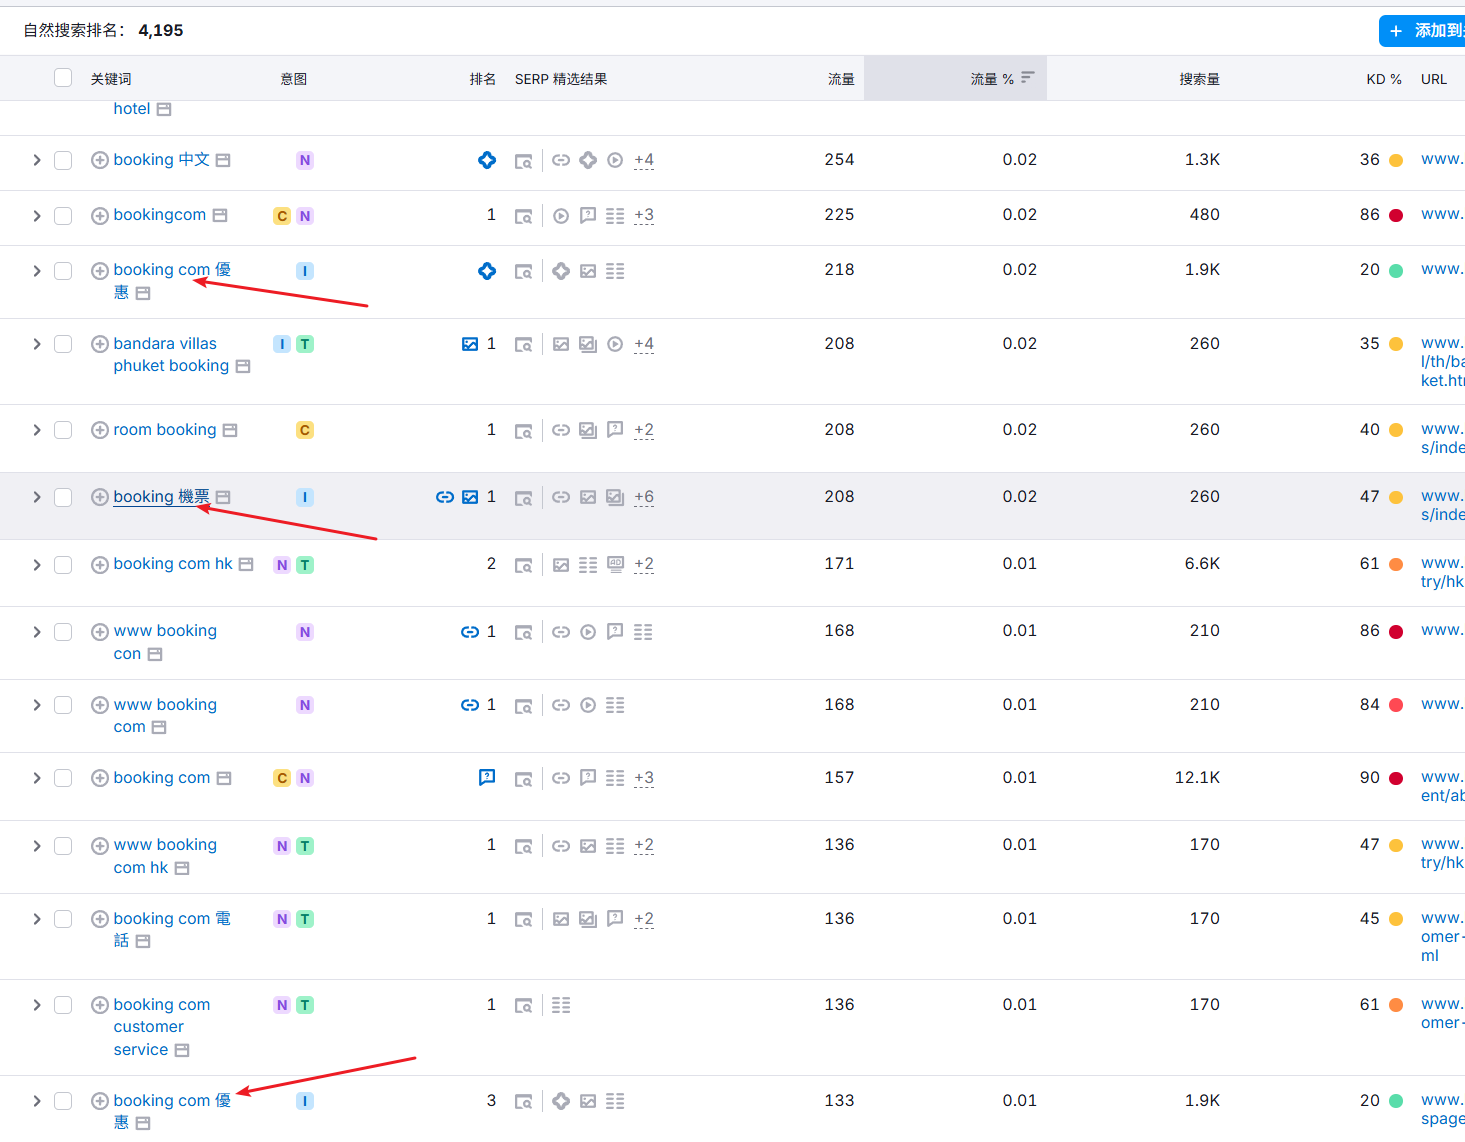Open SERP snapshot icon for 'booking com customer service'
Screen dimensions: 1465x1142
pyautogui.click(x=523, y=1006)
